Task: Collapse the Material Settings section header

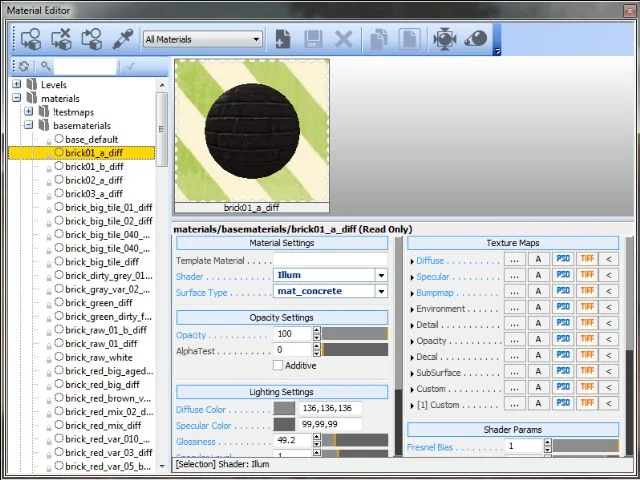Action: [282, 243]
